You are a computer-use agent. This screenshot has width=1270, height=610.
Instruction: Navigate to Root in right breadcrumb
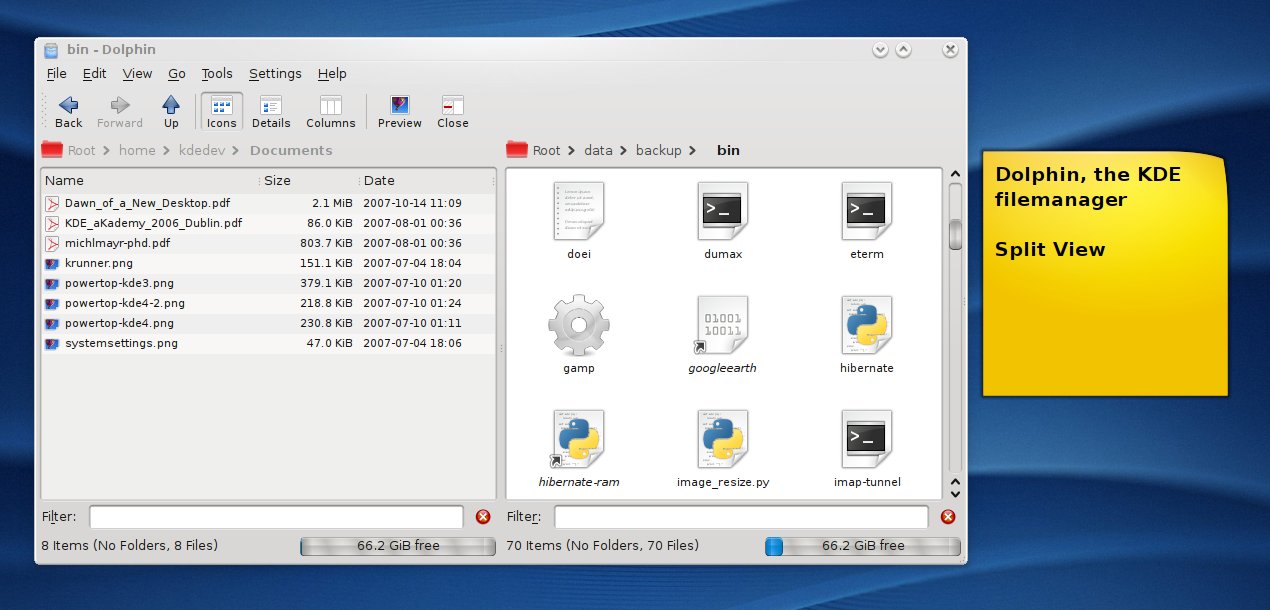click(x=546, y=151)
